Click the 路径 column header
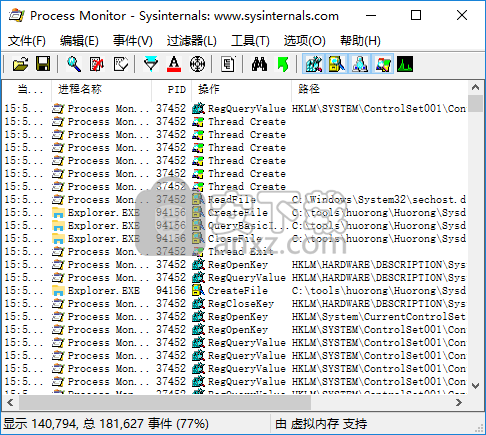 (379, 89)
